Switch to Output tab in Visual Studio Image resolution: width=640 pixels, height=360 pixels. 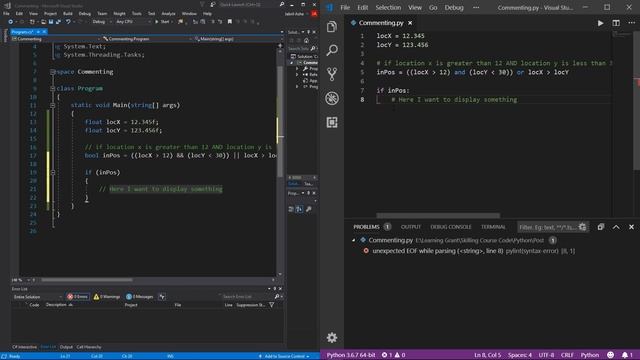point(66,347)
